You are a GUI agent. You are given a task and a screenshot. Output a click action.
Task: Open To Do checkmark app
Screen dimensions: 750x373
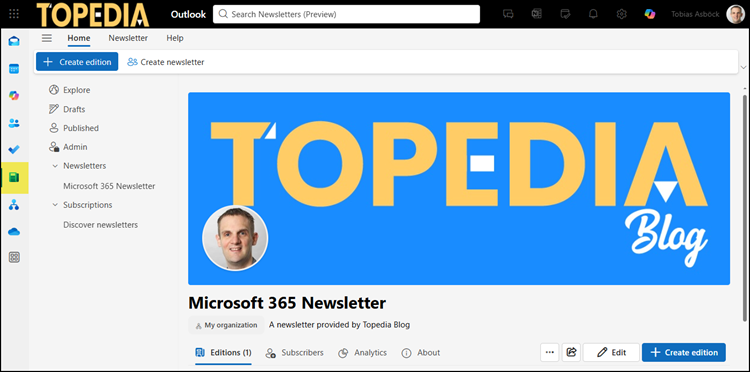[14, 150]
